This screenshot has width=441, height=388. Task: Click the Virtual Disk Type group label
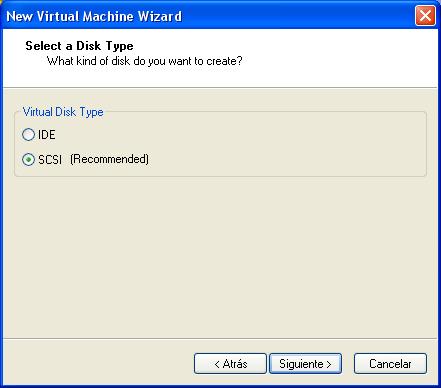click(63, 112)
